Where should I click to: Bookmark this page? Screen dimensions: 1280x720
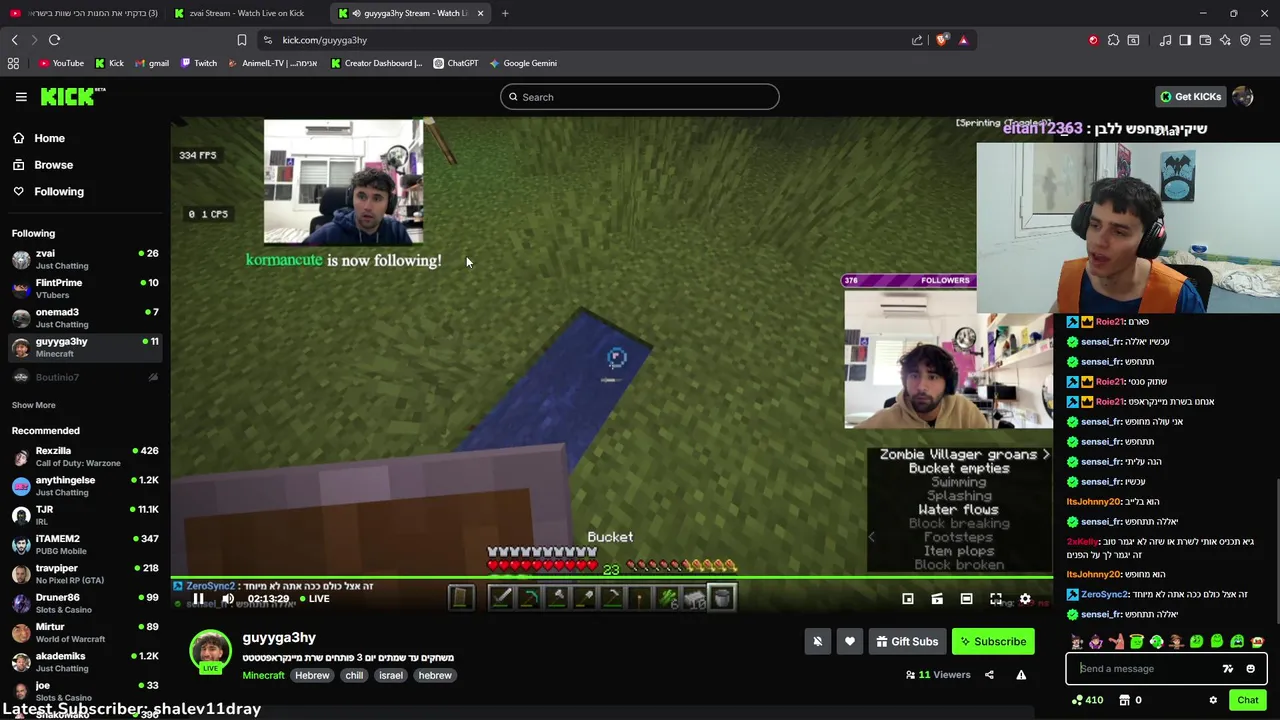tap(241, 40)
